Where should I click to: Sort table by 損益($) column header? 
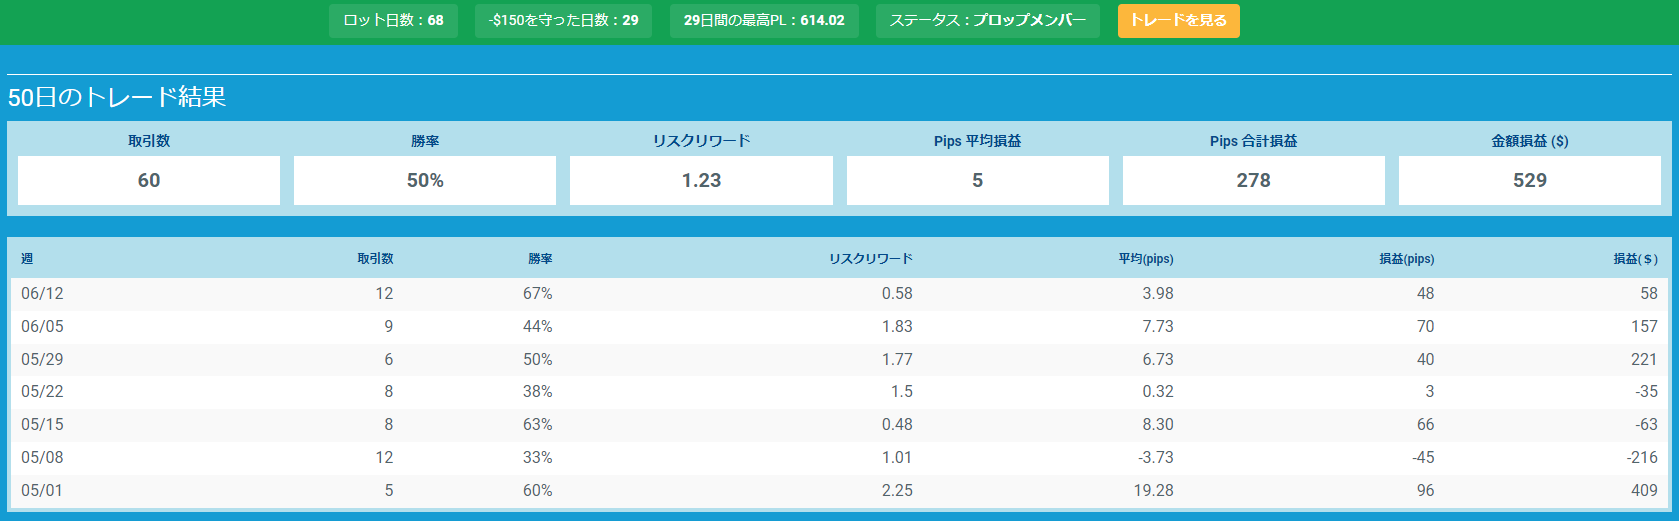(x=1635, y=259)
